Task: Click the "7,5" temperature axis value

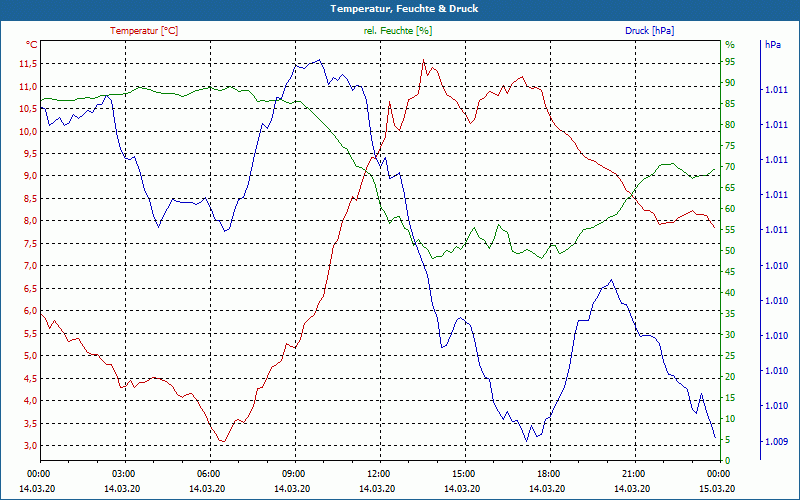Action: (x=30, y=243)
